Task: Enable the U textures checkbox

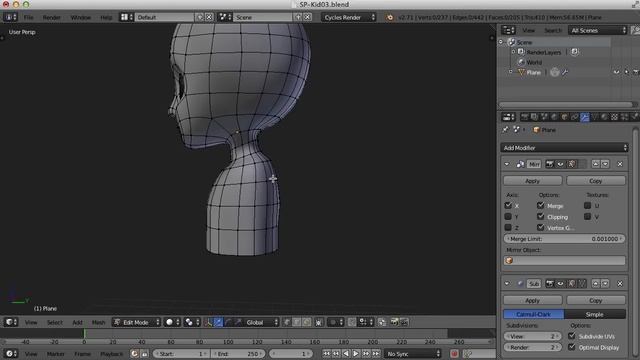Action: click(587, 205)
